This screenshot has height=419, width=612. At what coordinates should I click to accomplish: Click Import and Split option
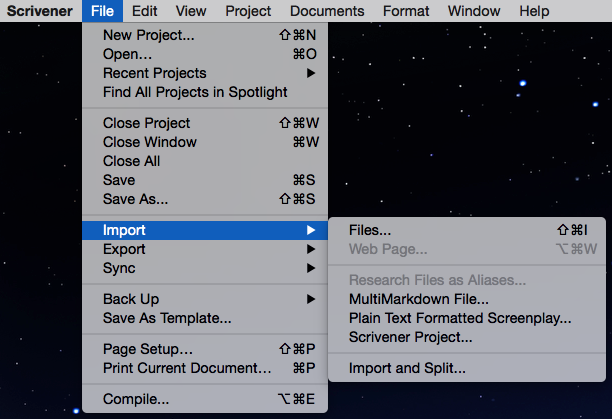tap(407, 368)
